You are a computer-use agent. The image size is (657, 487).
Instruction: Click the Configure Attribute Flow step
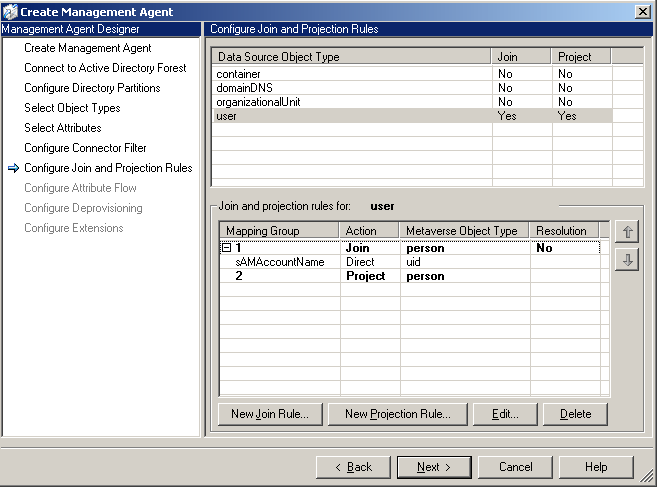pos(80,188)
